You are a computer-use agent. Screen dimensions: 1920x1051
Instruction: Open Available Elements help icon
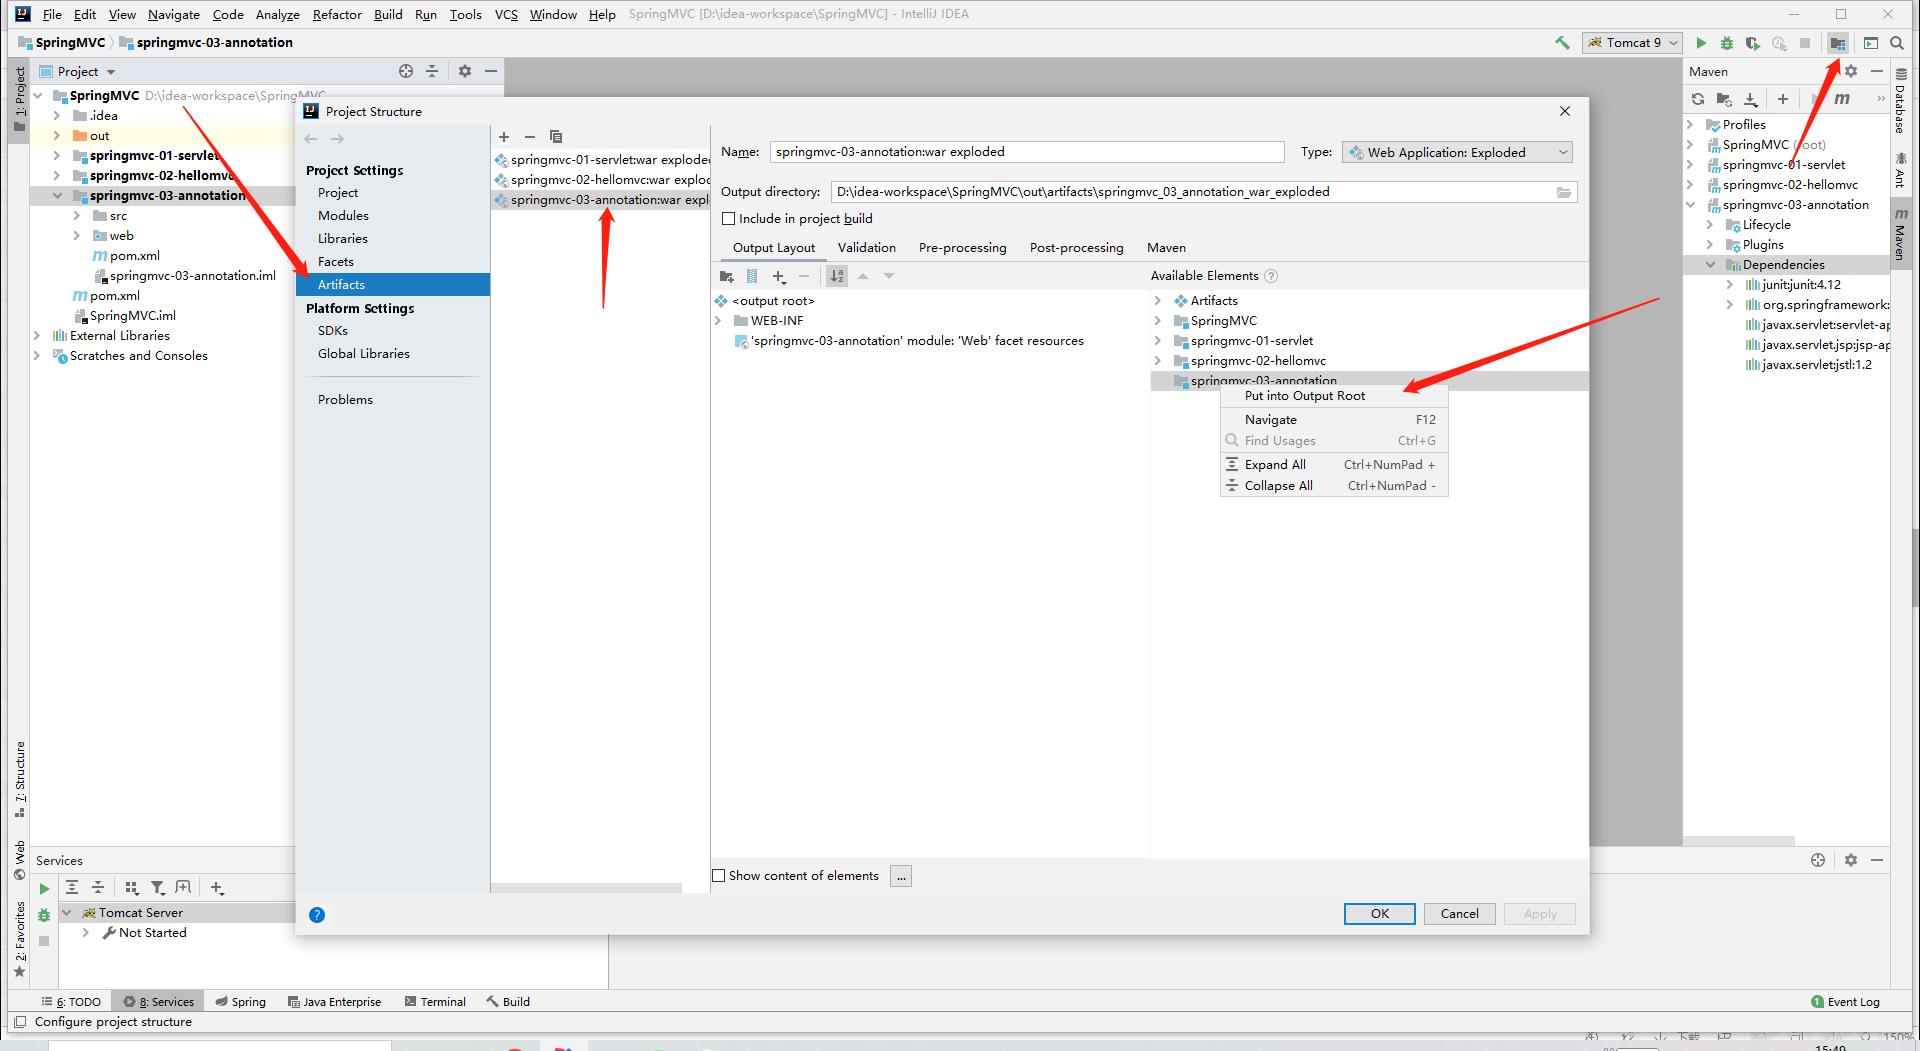coord(1271,276)
